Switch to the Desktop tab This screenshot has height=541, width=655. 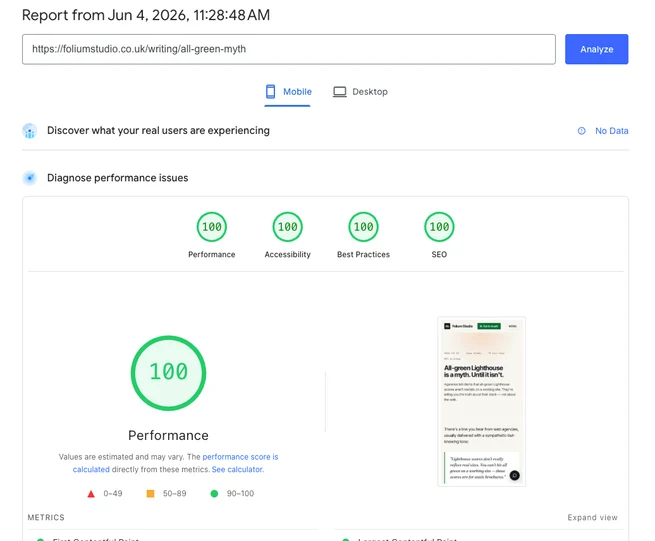pos(360,92)
